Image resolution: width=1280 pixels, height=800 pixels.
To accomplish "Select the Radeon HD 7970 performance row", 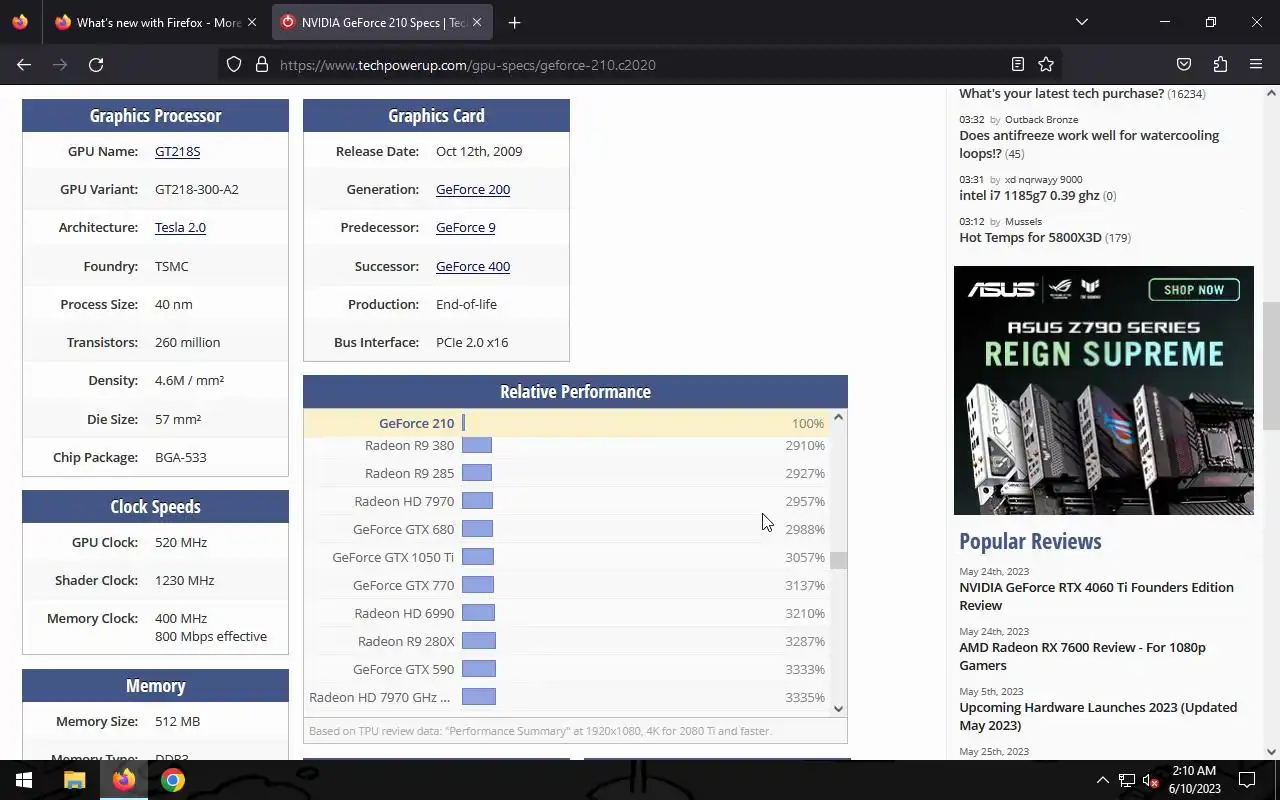I will tap(567, 501).
